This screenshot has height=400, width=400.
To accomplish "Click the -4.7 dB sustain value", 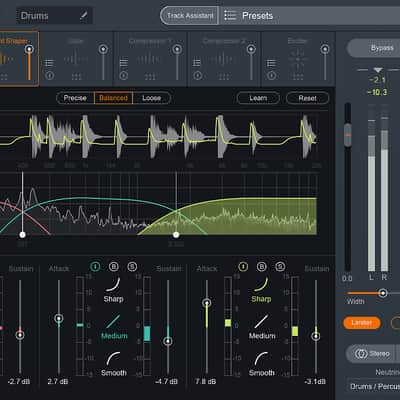I will [166, 381].
